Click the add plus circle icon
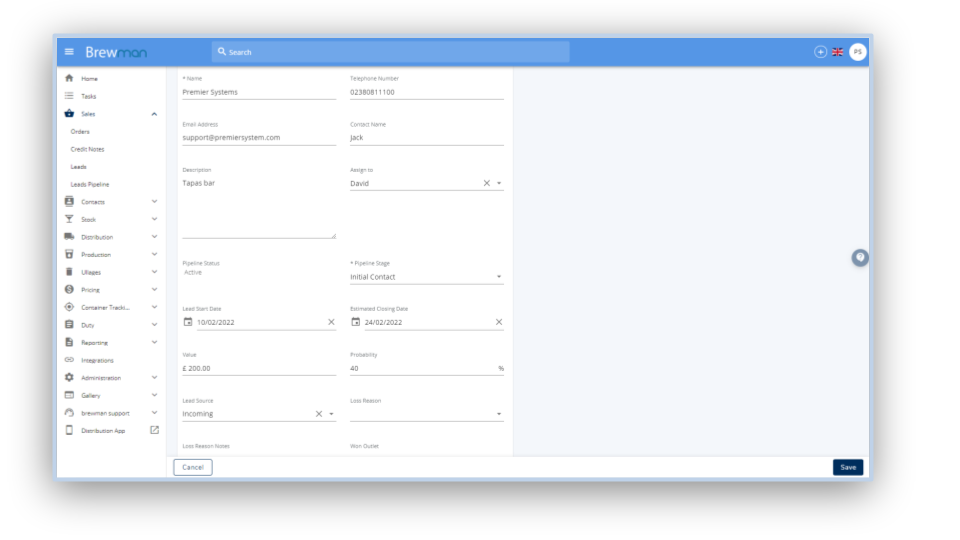This screenshot has width=960, height=540. coord(820,52)
